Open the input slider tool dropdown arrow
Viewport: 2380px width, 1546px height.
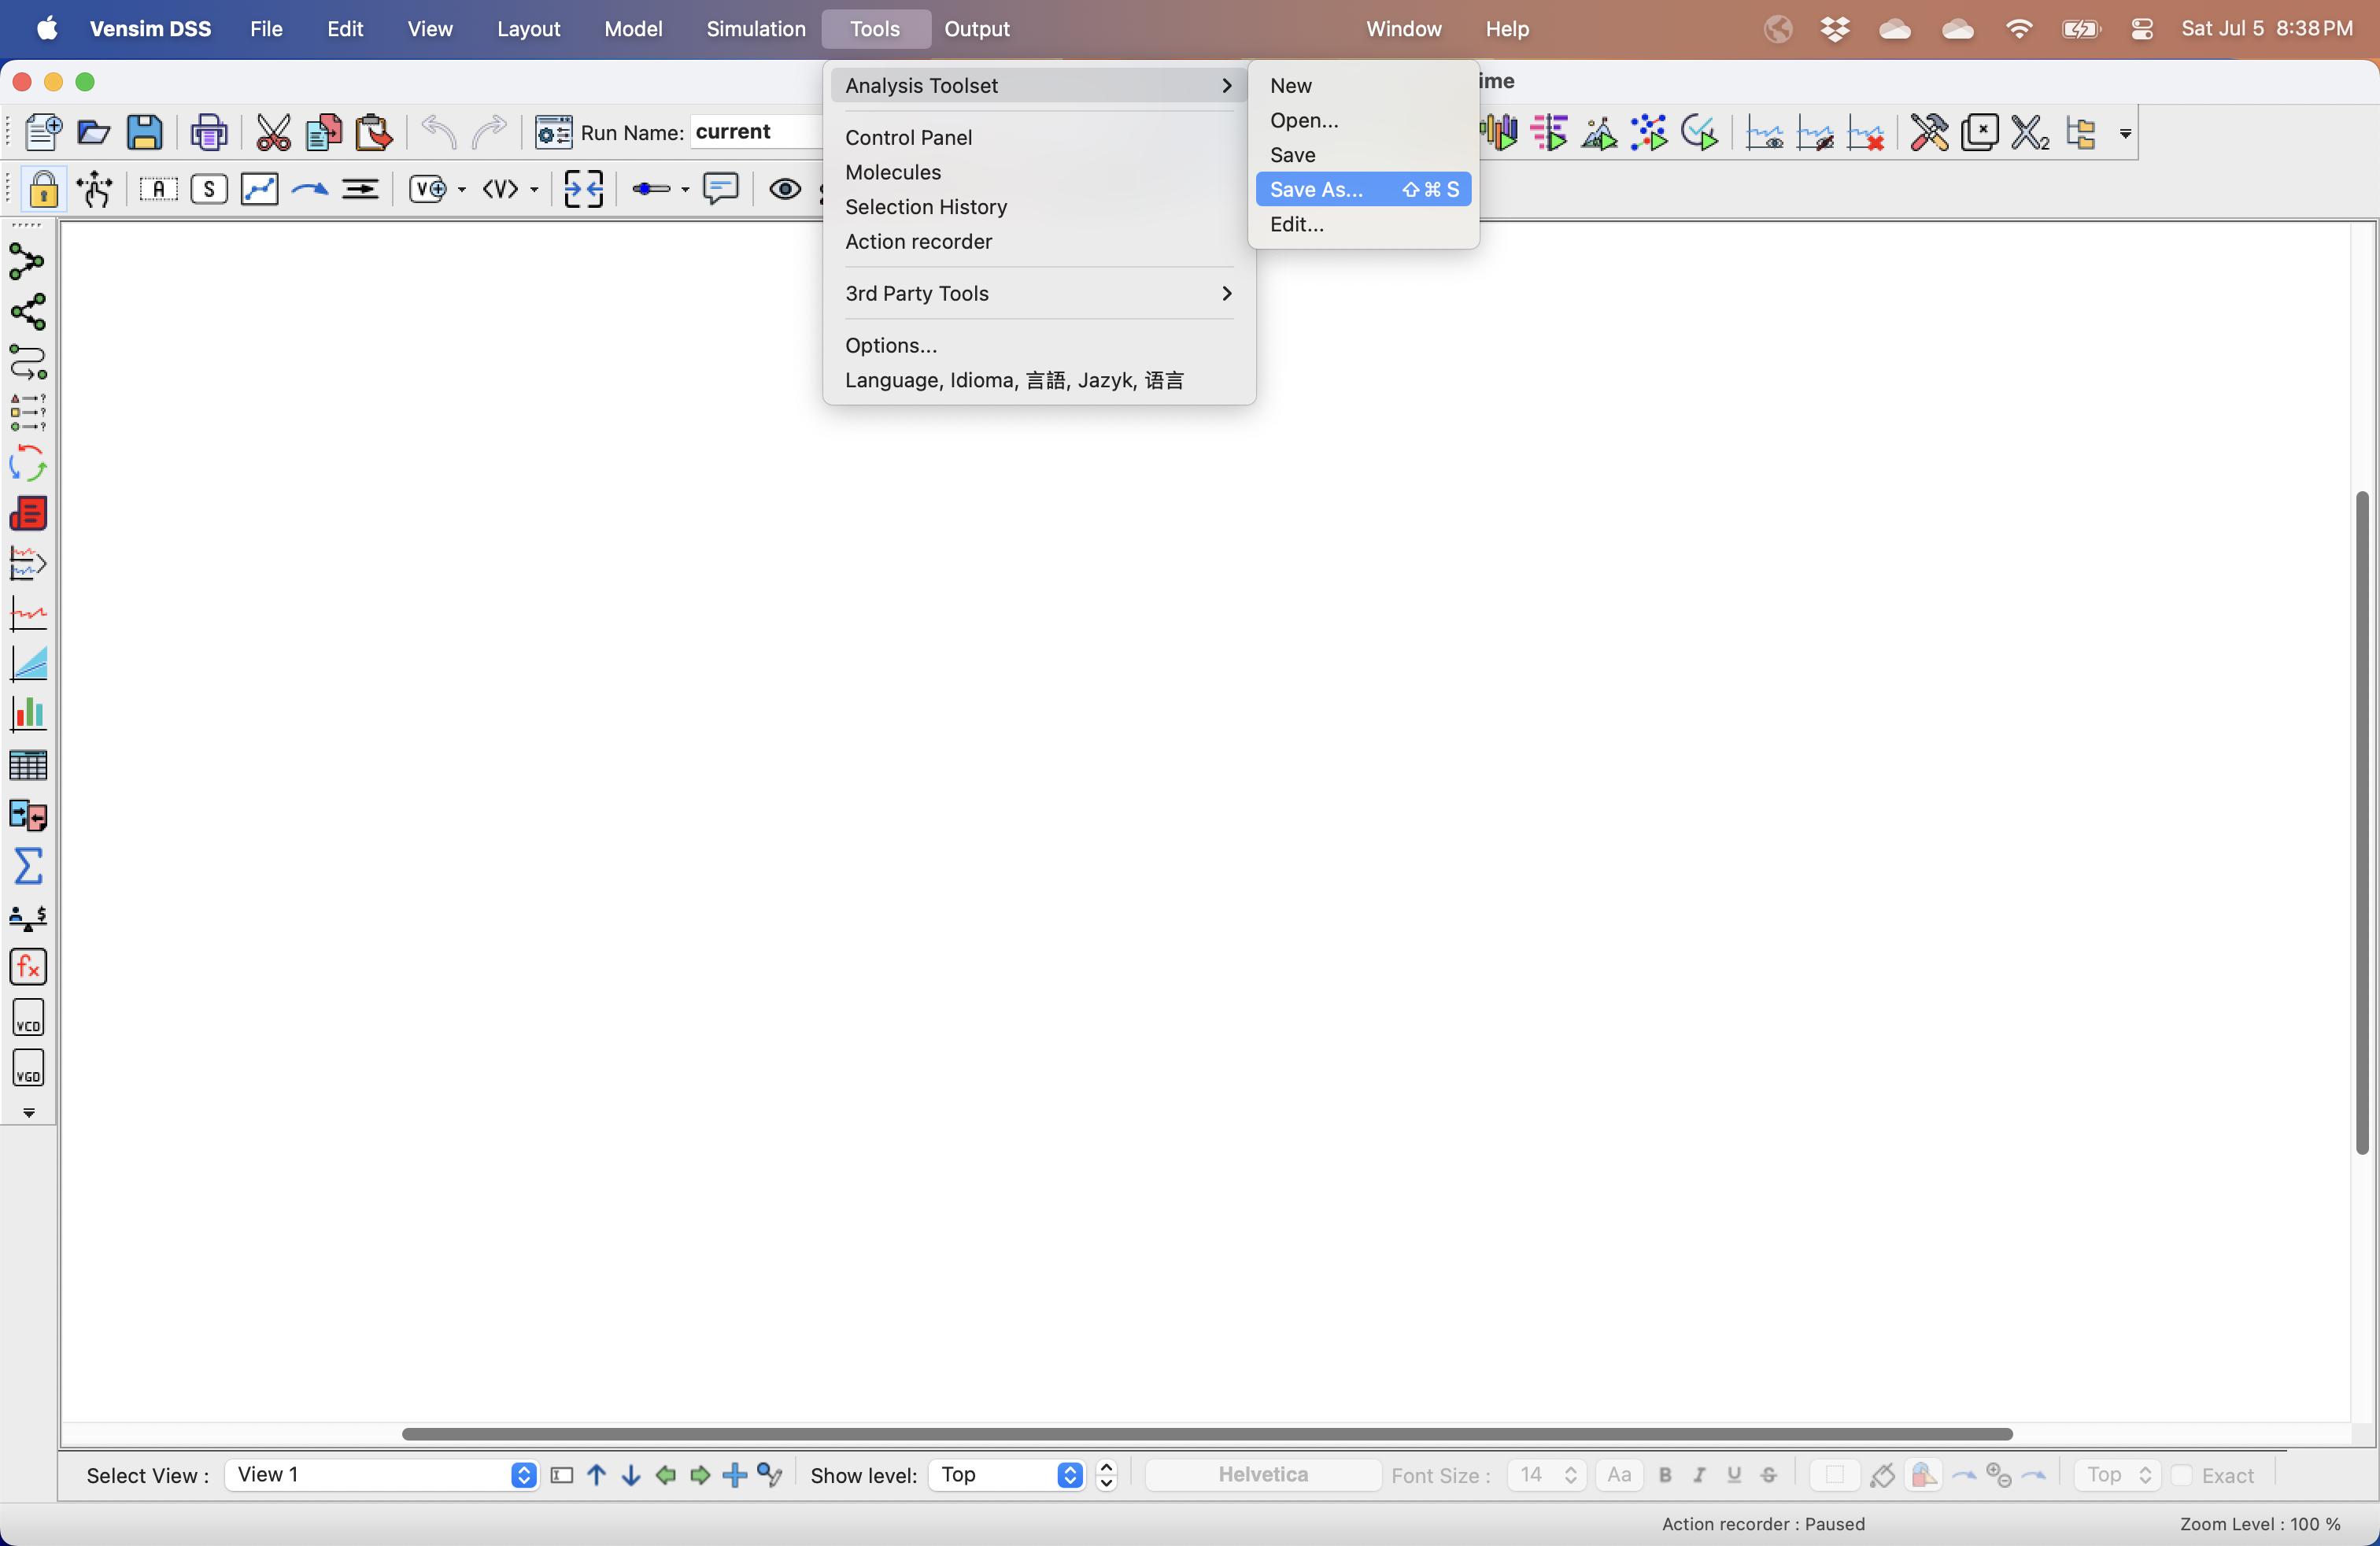click(685, 189)
